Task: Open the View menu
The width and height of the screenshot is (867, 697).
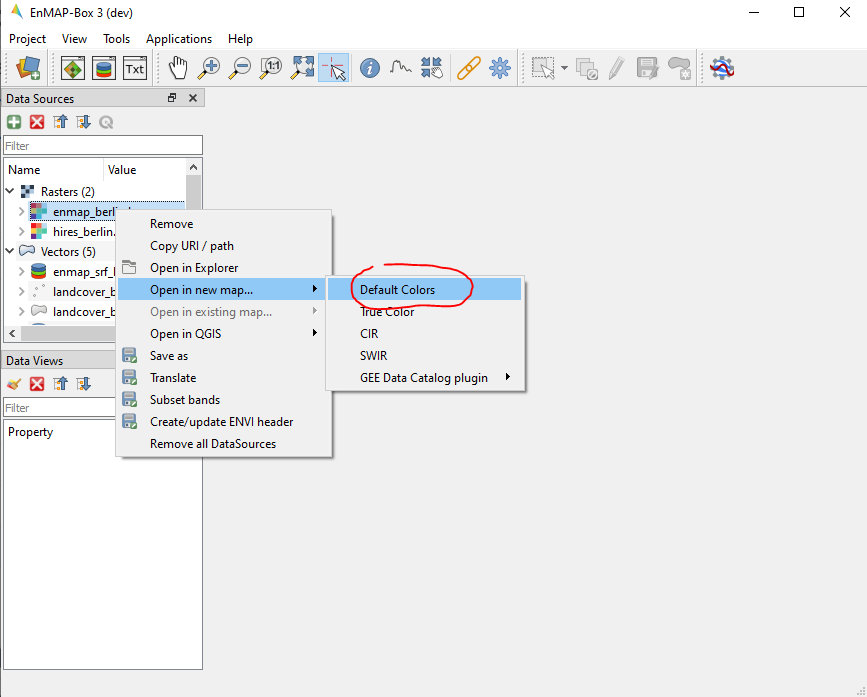Action: 74,39
